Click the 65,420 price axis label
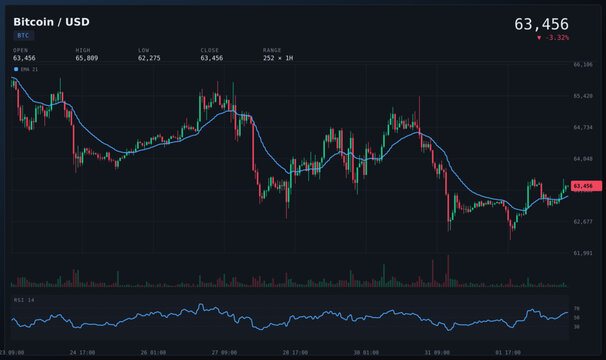The image size is (606, 360). tap(583, 96)
